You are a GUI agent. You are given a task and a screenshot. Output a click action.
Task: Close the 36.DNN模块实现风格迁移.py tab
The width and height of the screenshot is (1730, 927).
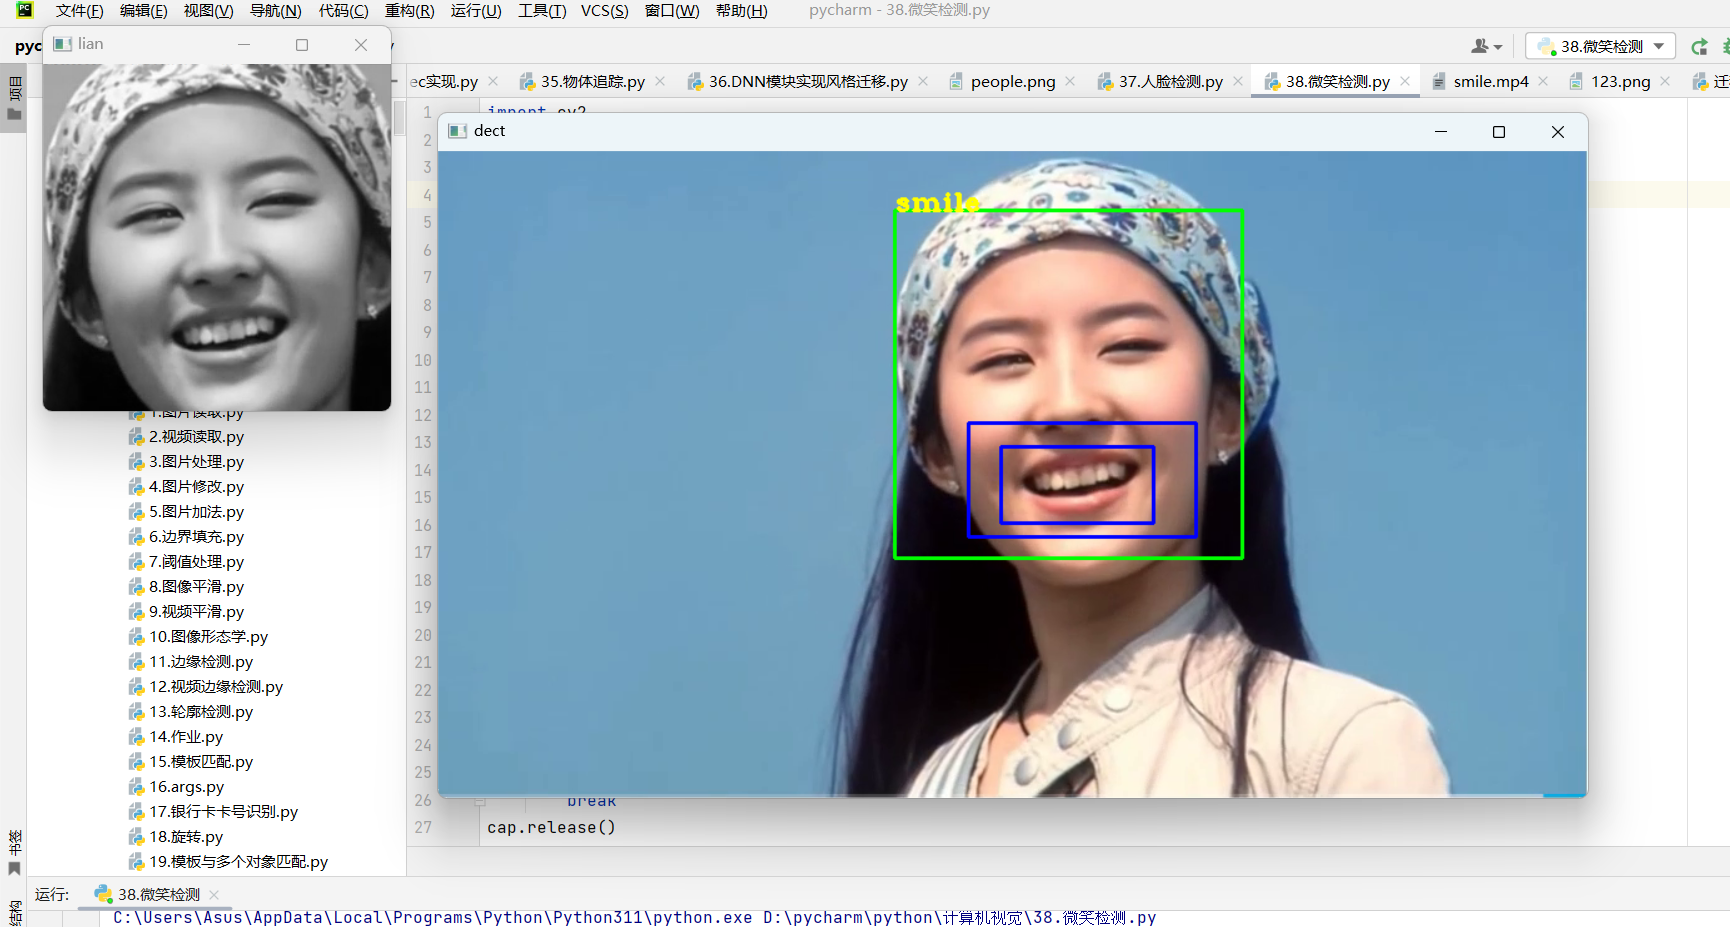(x=923, y=81)
